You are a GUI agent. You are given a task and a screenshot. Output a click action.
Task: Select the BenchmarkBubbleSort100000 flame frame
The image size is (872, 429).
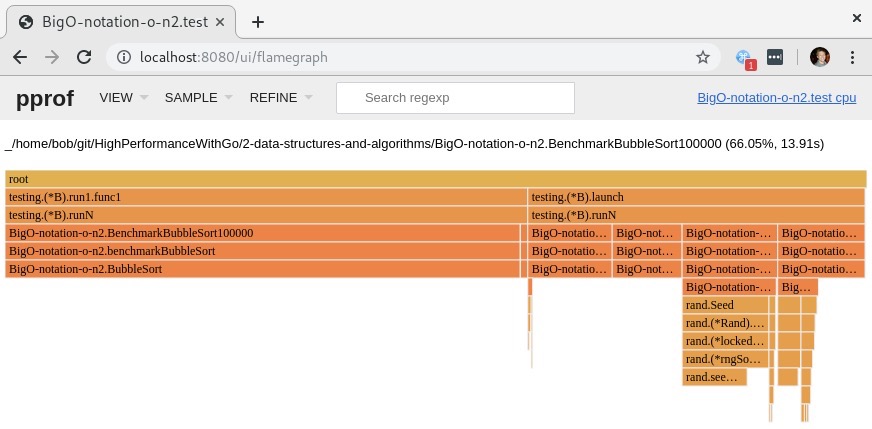tap(262, 233)
